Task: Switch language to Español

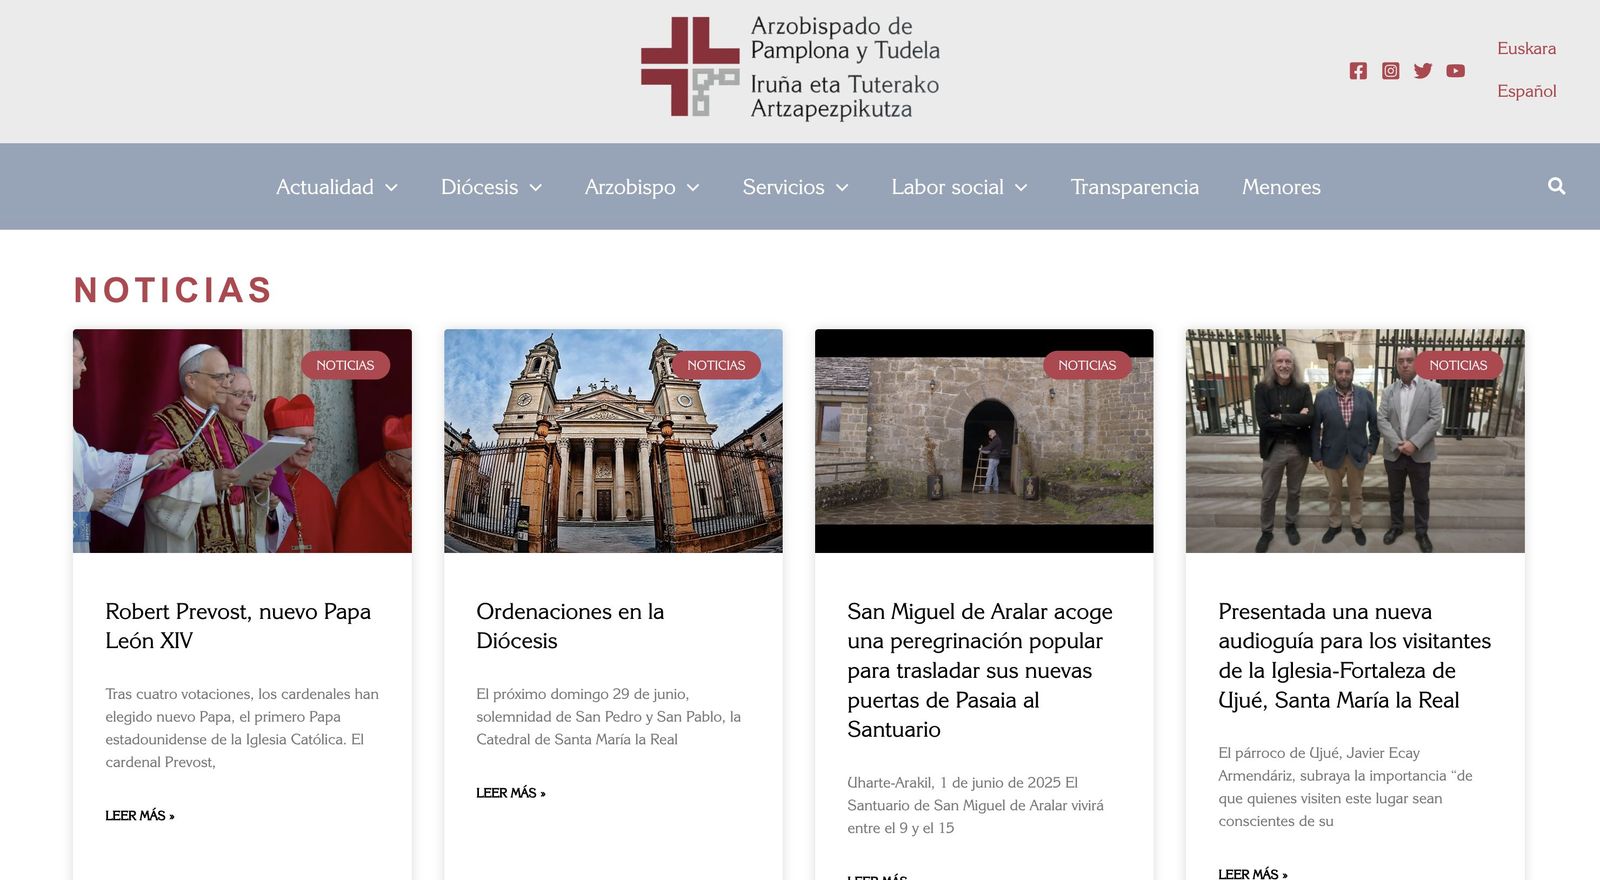Action: pyautogui.click(x=1526, y=91)
